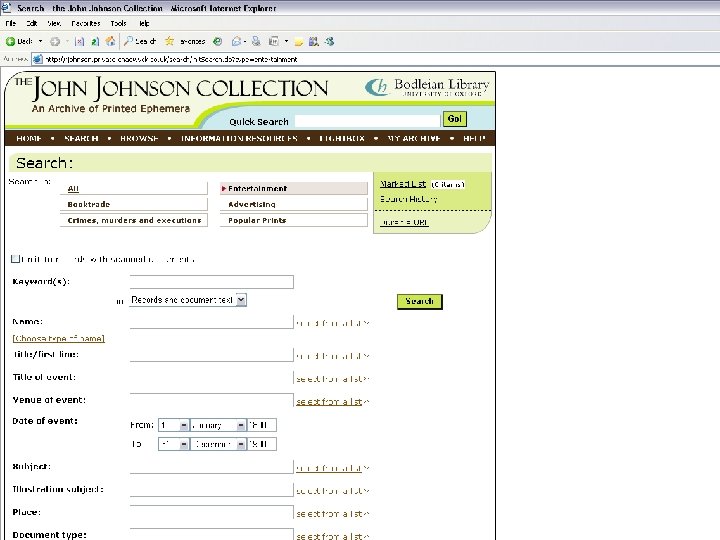
Task: Open the From month dropdown showing January
Action: tap(218, 425)
